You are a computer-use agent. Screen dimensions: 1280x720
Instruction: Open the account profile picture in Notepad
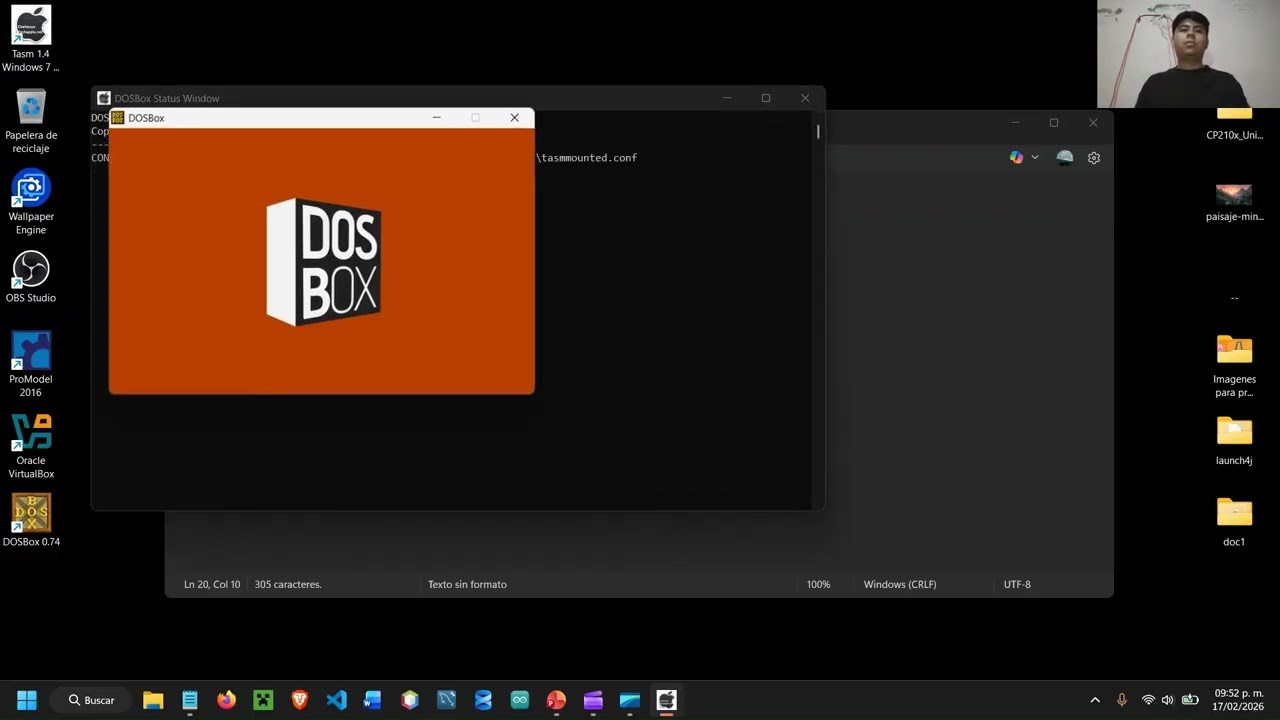click(1065, 157)
